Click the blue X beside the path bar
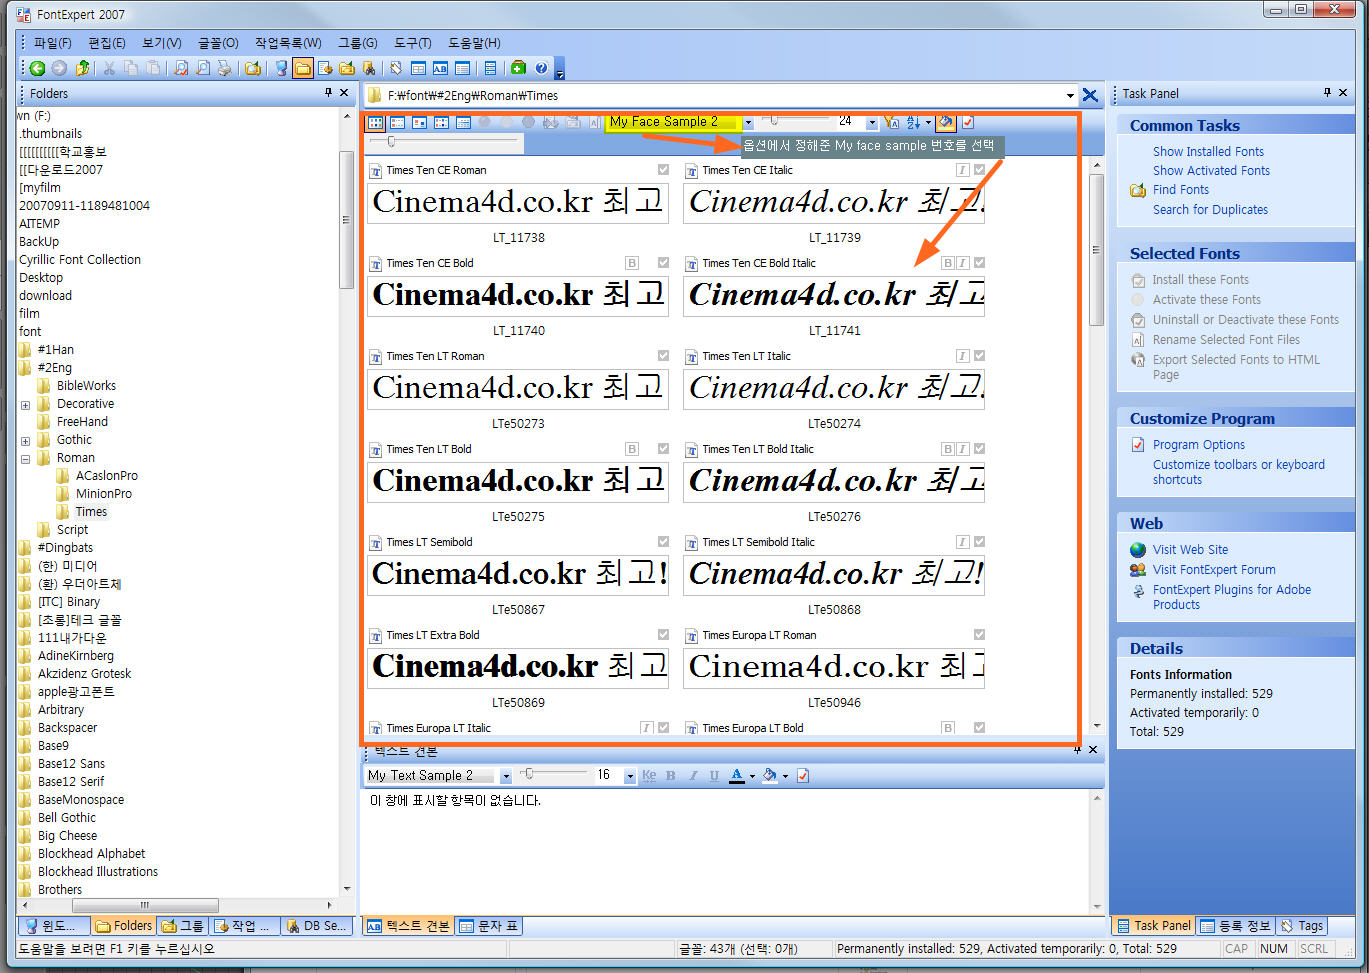The height and width of the screenshot is (973, 1369). coord(1090,96)
